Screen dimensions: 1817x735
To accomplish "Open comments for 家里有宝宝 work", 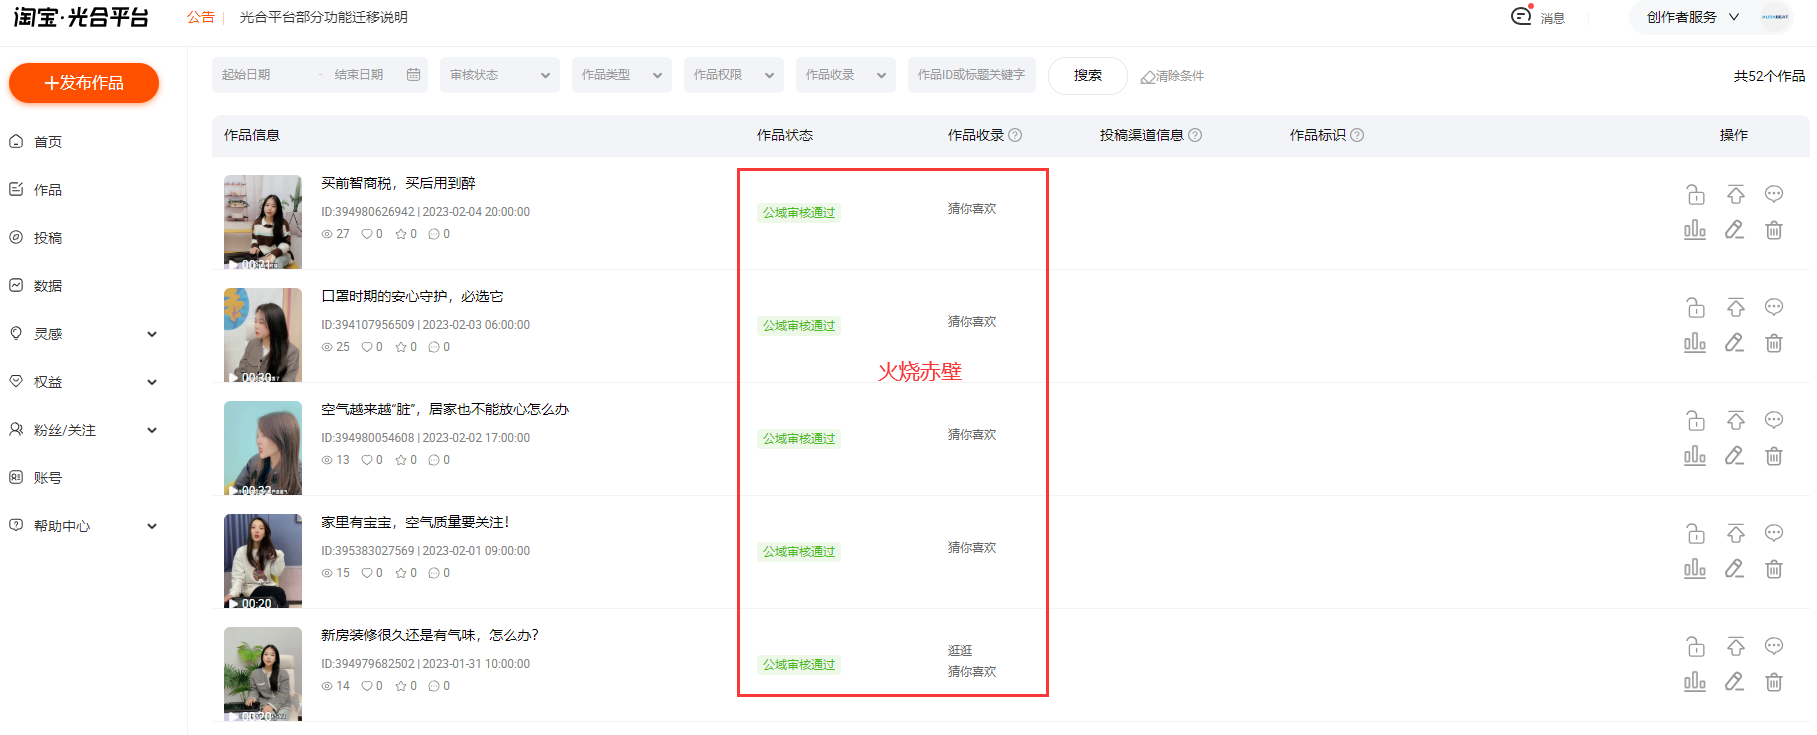I will (x=1774, y=533).
